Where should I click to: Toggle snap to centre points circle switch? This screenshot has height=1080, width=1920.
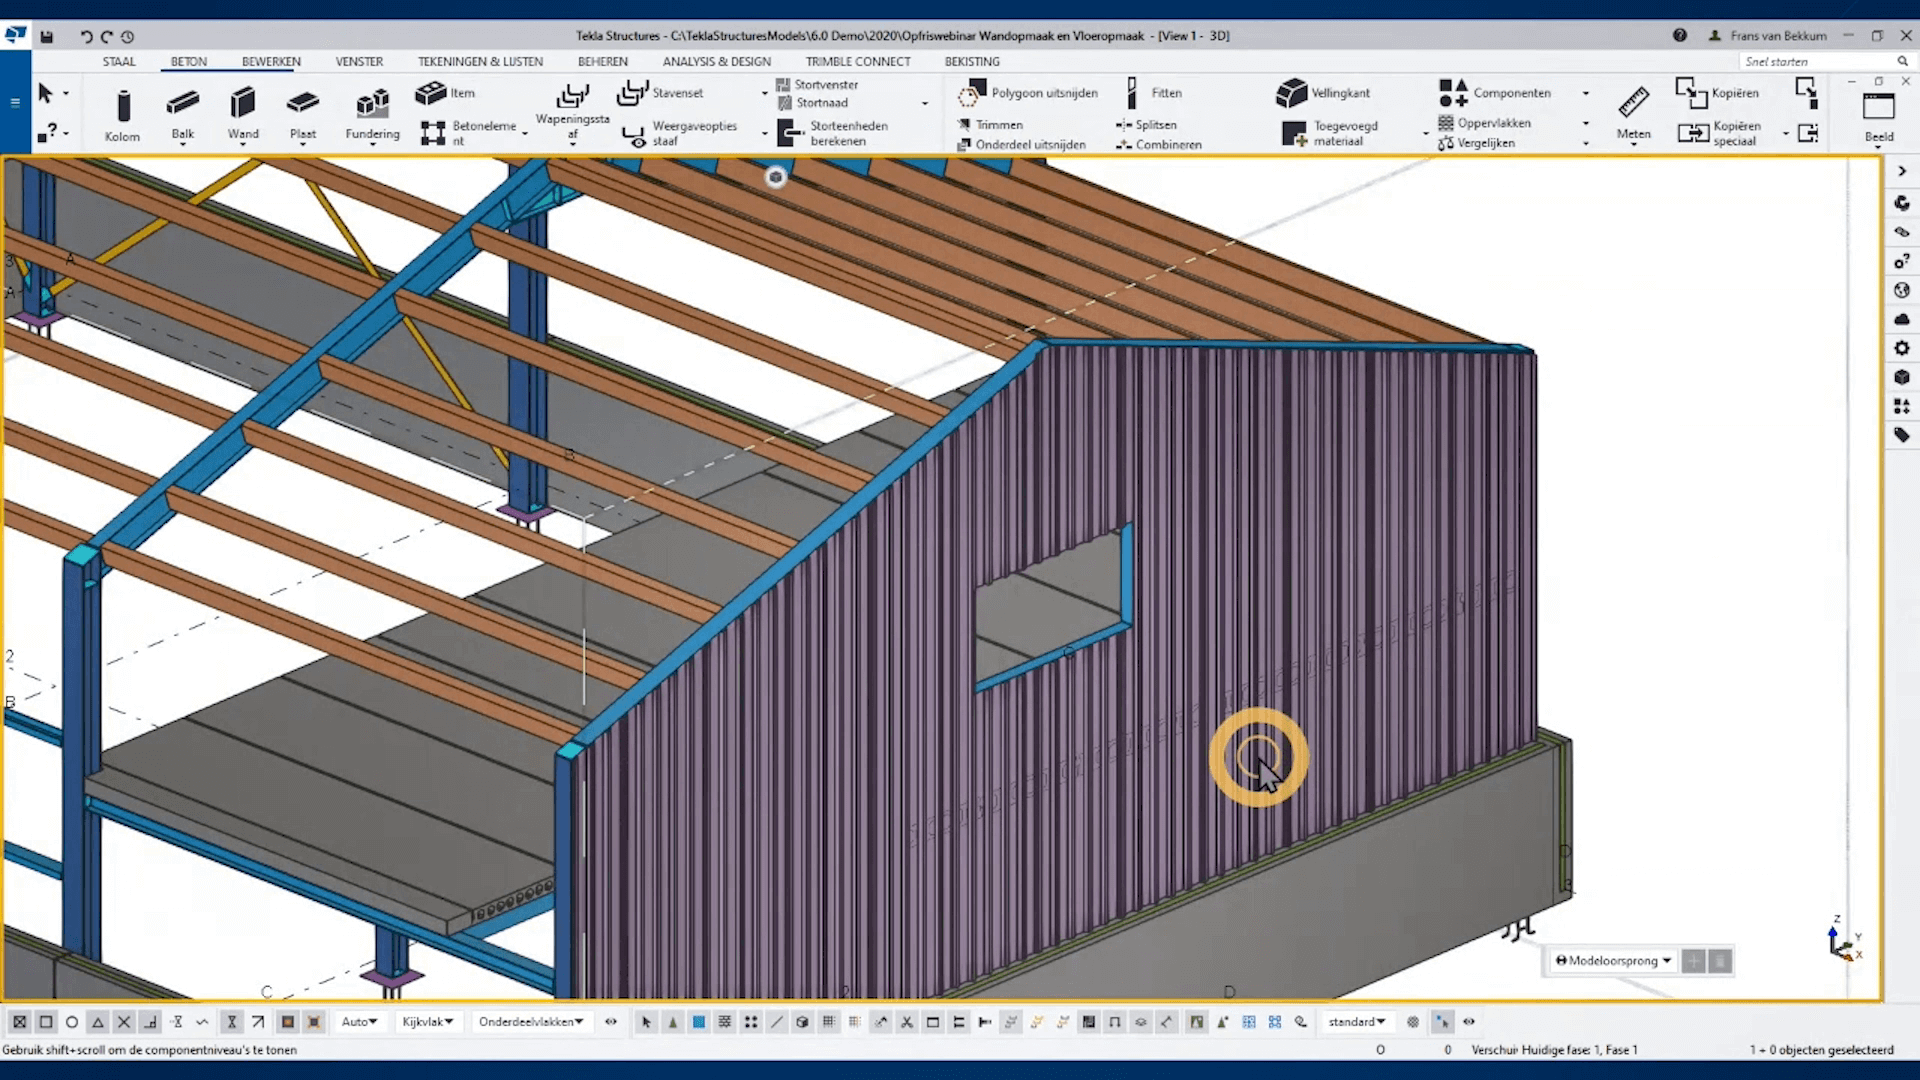click(x=72, y=1022)
